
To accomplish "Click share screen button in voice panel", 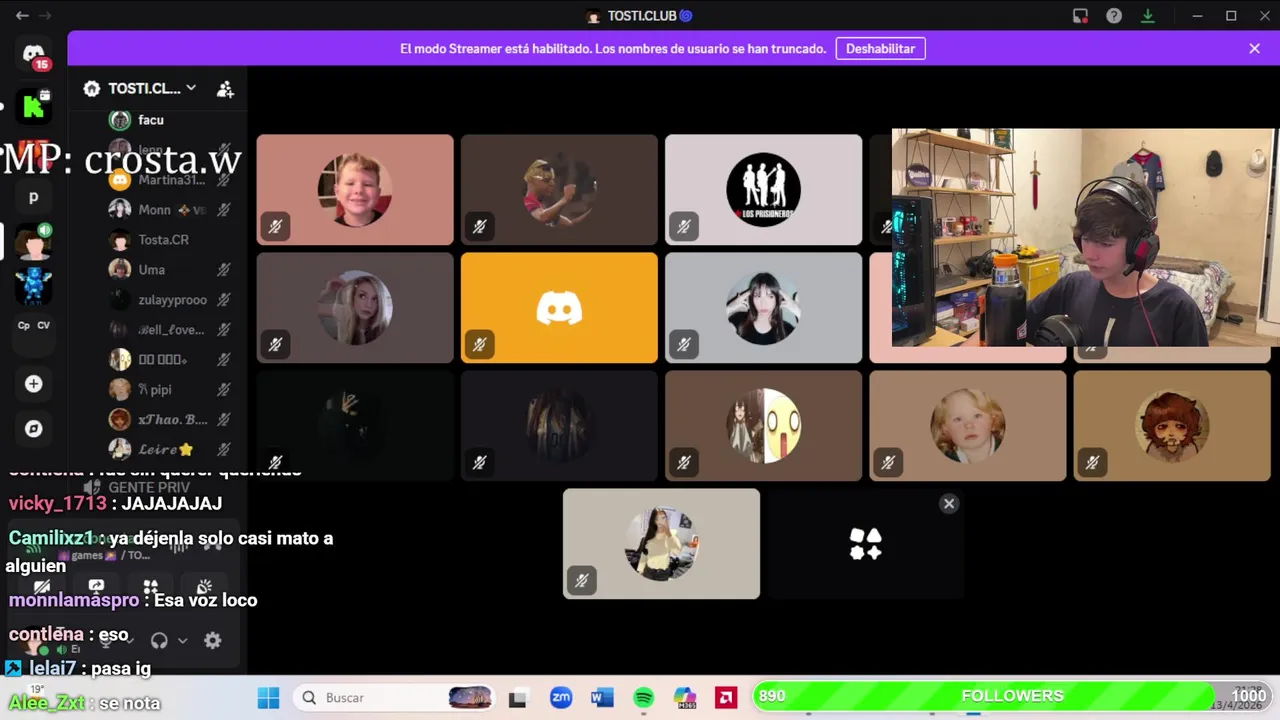I will click(96, 587).
